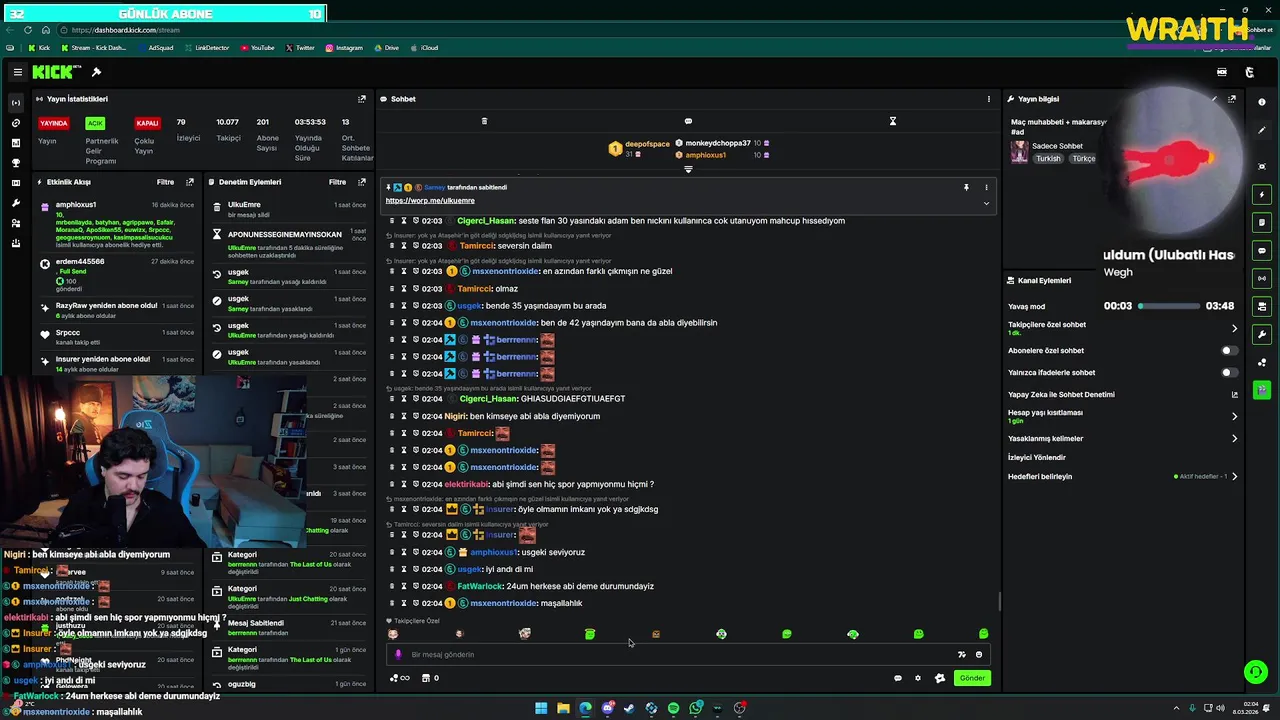
Task: Open the pinned worp.me/ulkuemre link
Action: coord(430,201)
